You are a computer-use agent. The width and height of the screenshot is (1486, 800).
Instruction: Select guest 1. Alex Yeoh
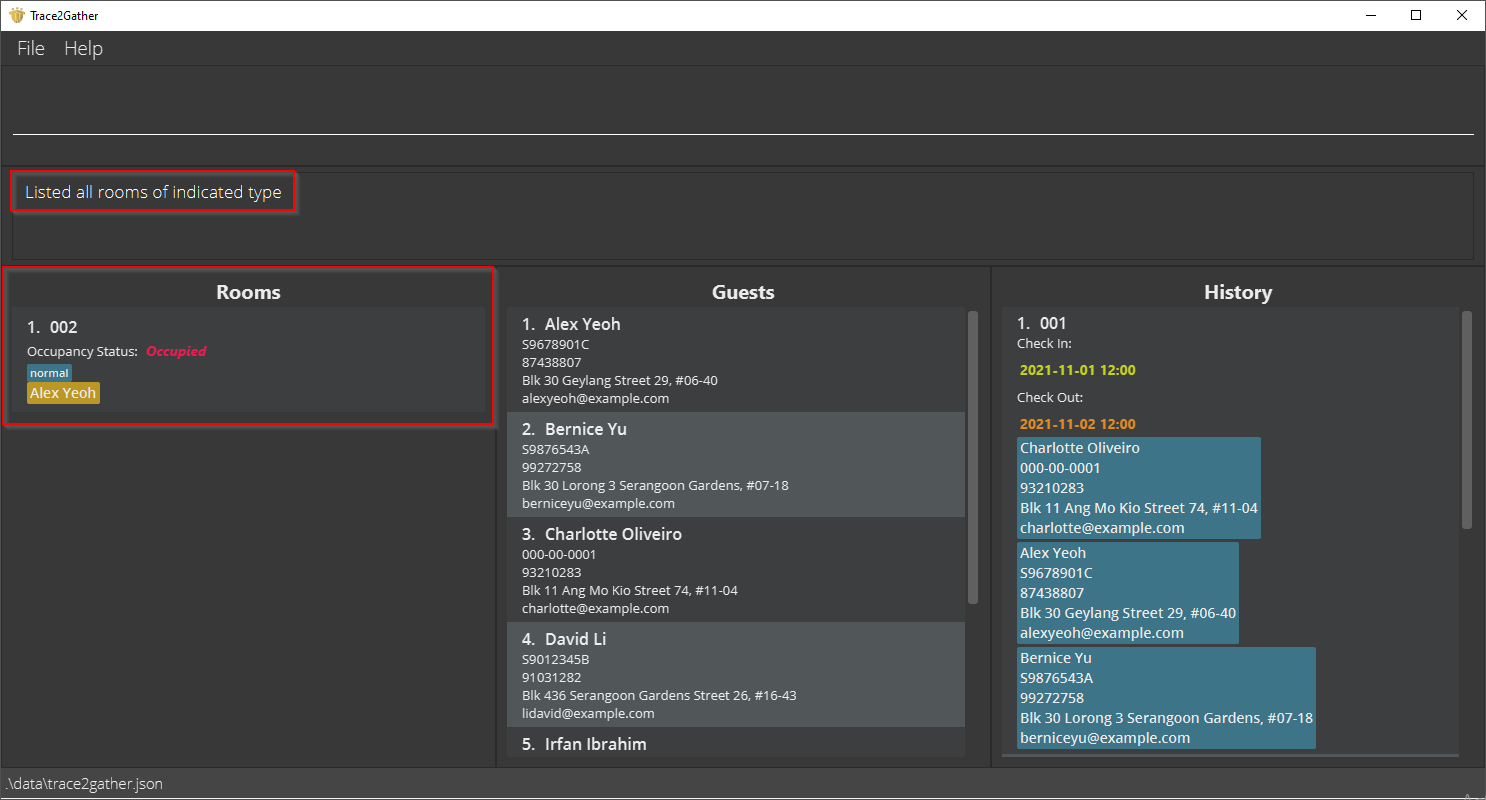tap(736, 360)
